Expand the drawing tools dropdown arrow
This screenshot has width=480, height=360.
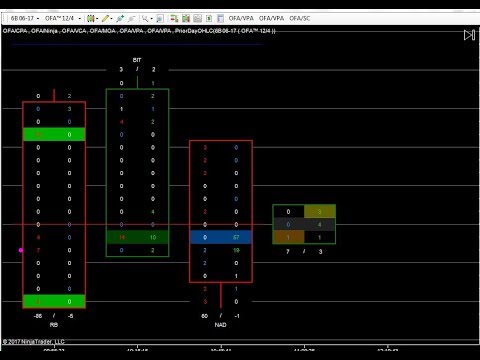111,19
